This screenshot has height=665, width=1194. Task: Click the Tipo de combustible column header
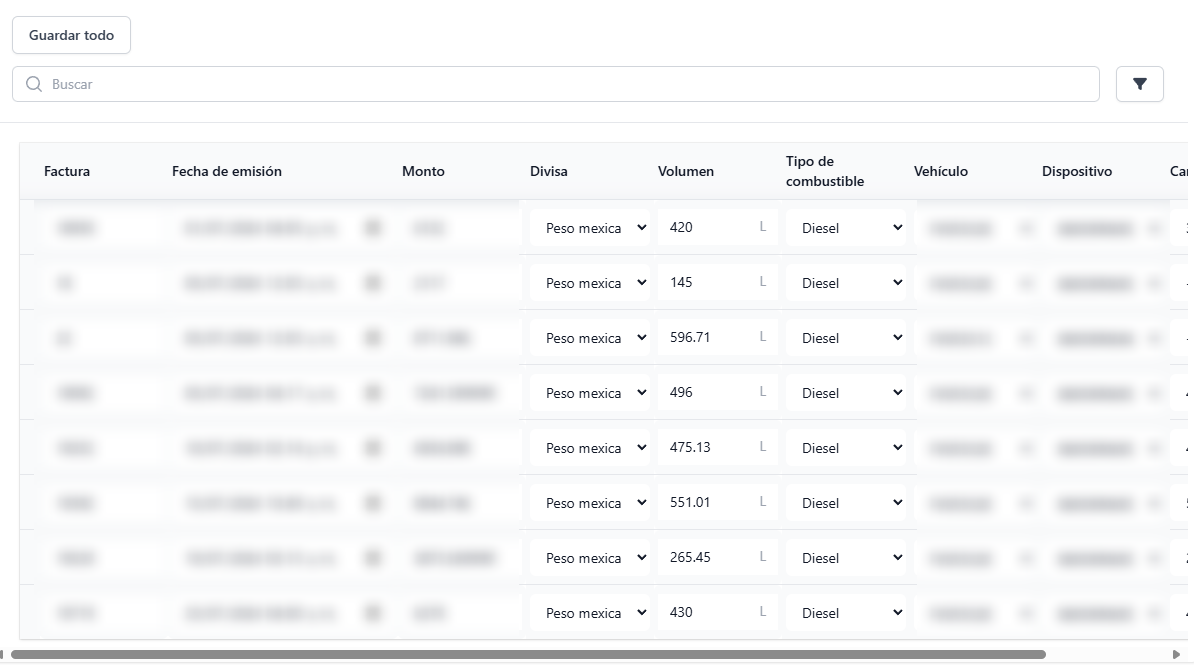(x=825, y=171)
